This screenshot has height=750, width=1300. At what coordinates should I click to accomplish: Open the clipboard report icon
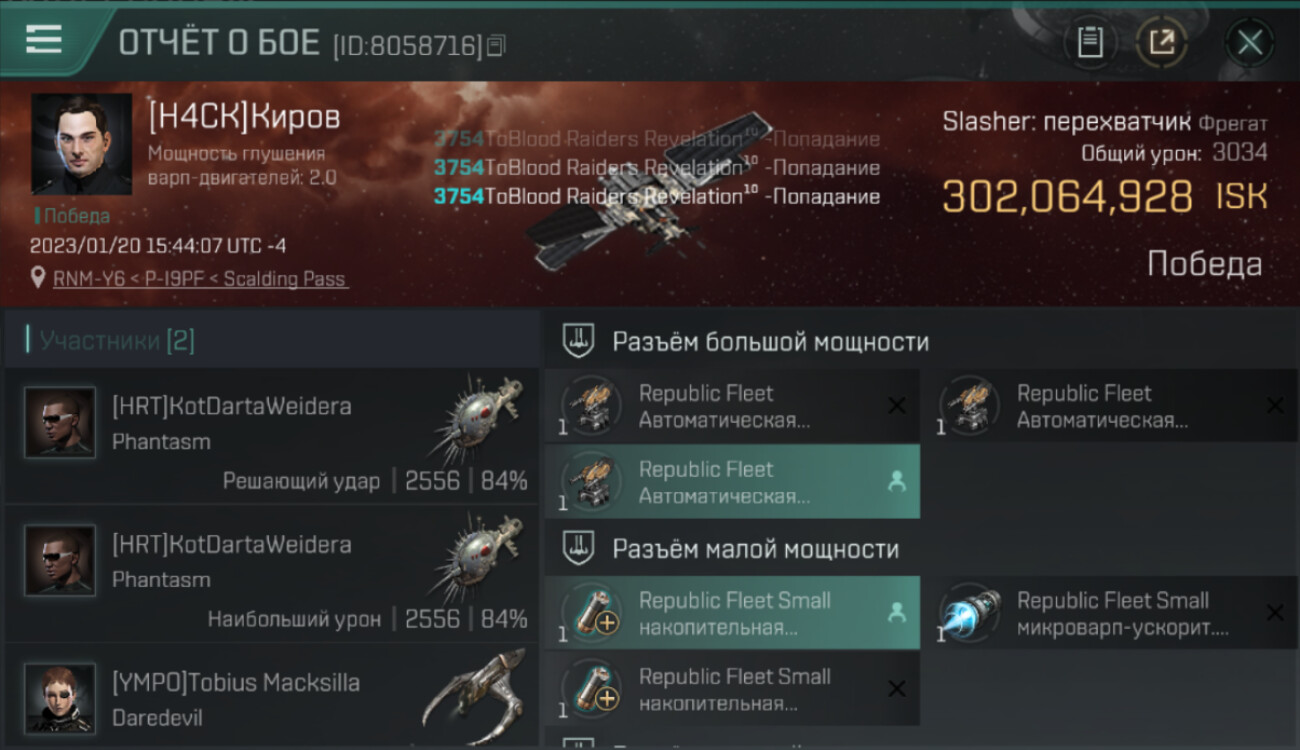click(x=1090, y=42)
